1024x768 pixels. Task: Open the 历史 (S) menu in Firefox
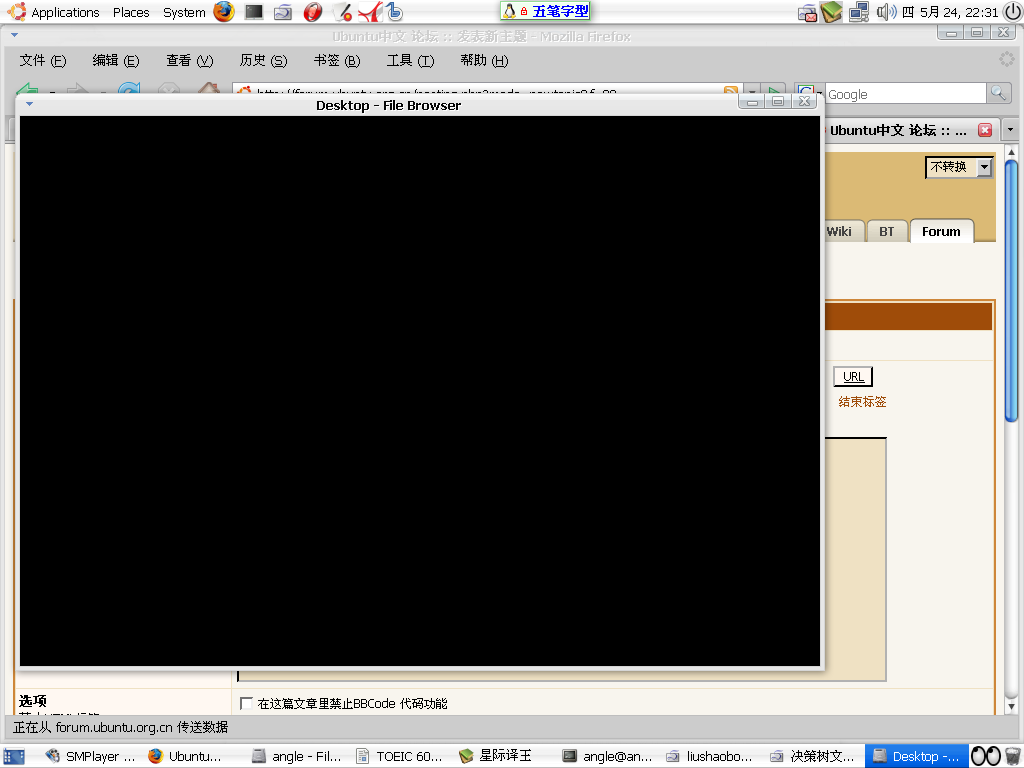pyautogui.click(x=263, y=61)
